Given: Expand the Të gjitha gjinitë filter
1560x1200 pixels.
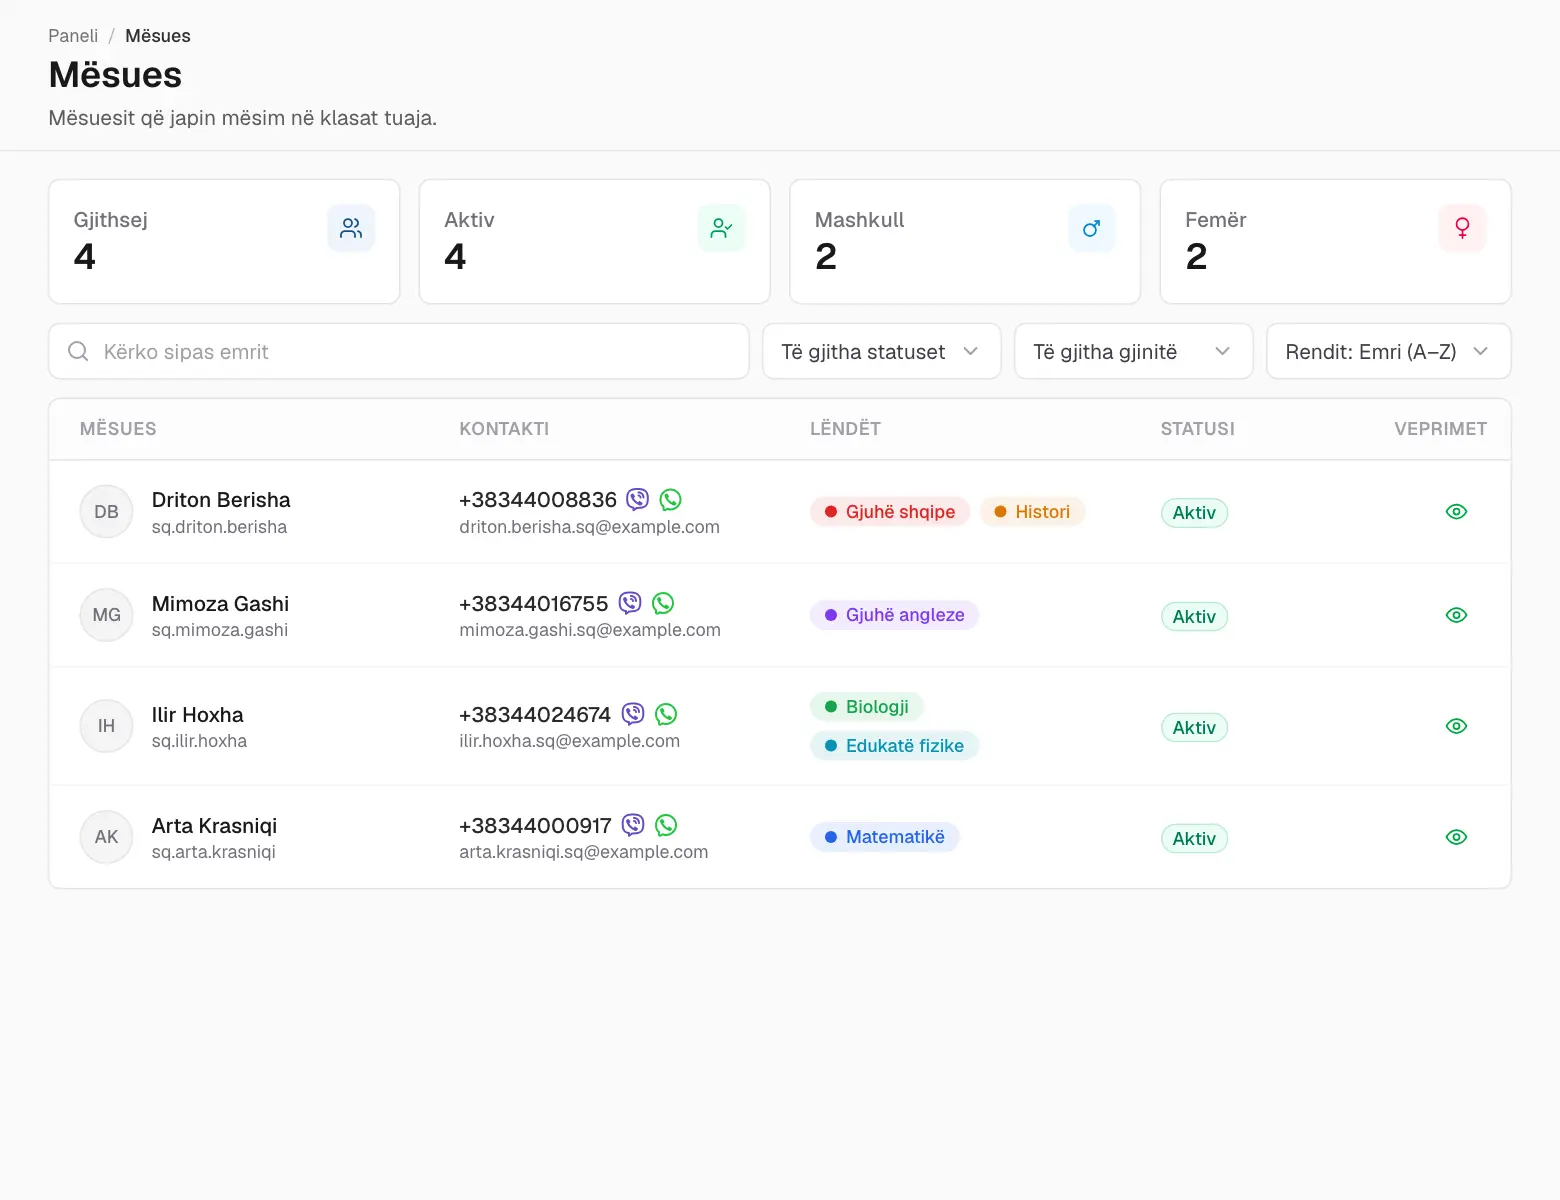Looking at the screenshot, I should click(x=1133, y=351).
